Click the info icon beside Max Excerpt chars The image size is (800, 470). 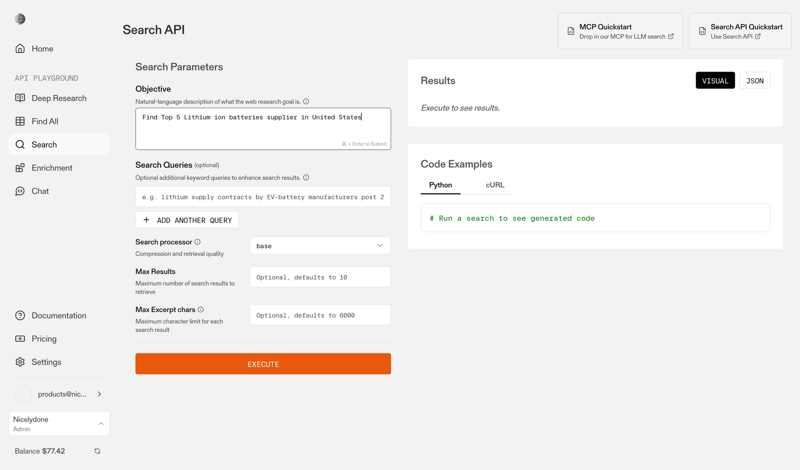pos(201,309)
